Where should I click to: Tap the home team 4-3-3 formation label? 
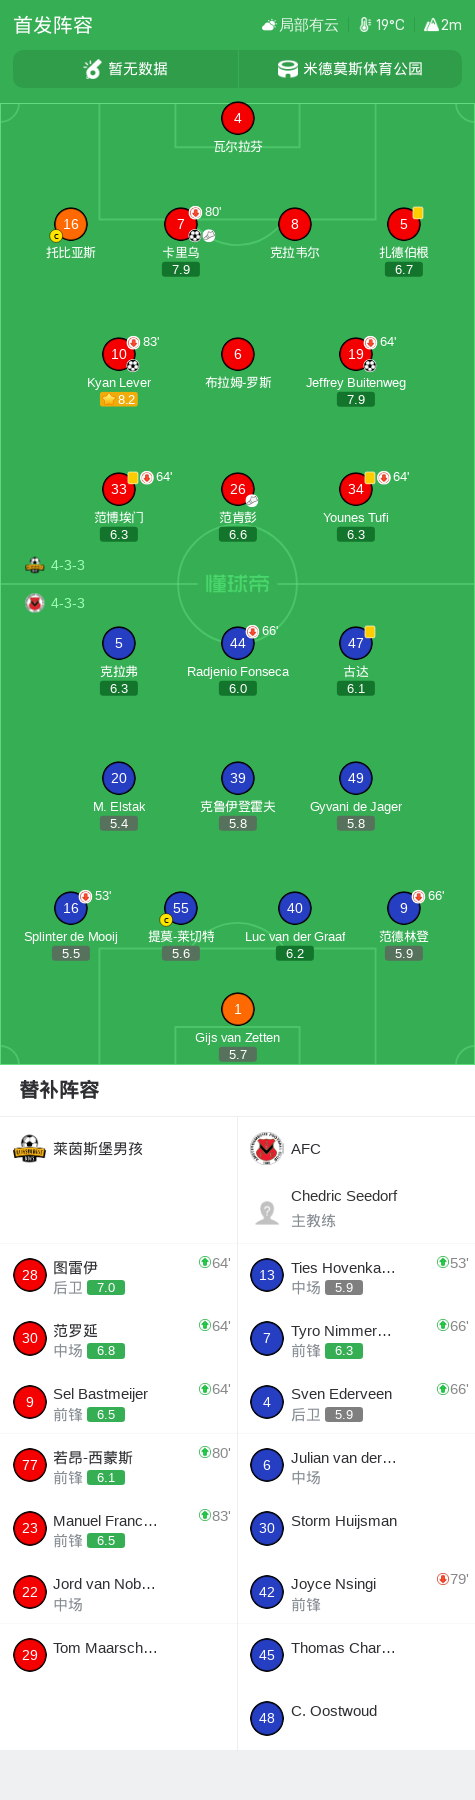pyautogui.click(x=56, y=565)
